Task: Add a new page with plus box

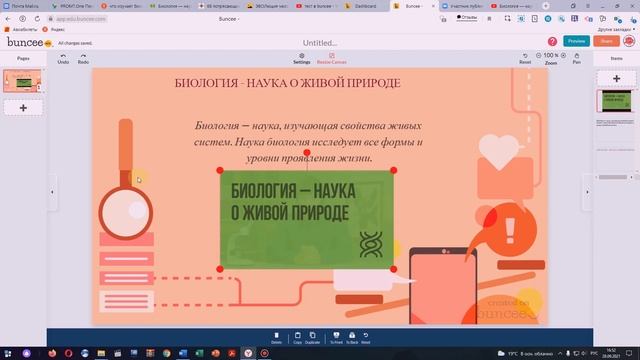Action: 23,108
